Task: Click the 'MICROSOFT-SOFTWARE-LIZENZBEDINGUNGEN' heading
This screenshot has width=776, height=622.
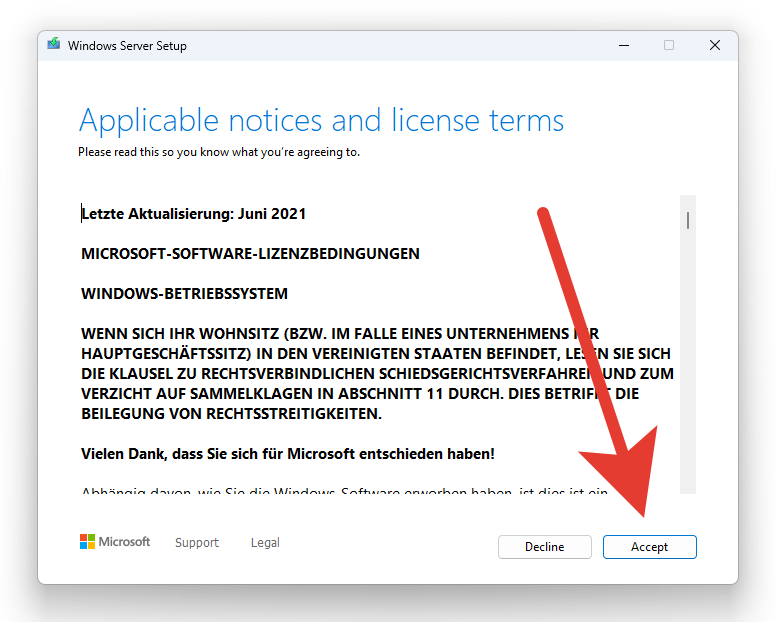Action: pos(250,254)
